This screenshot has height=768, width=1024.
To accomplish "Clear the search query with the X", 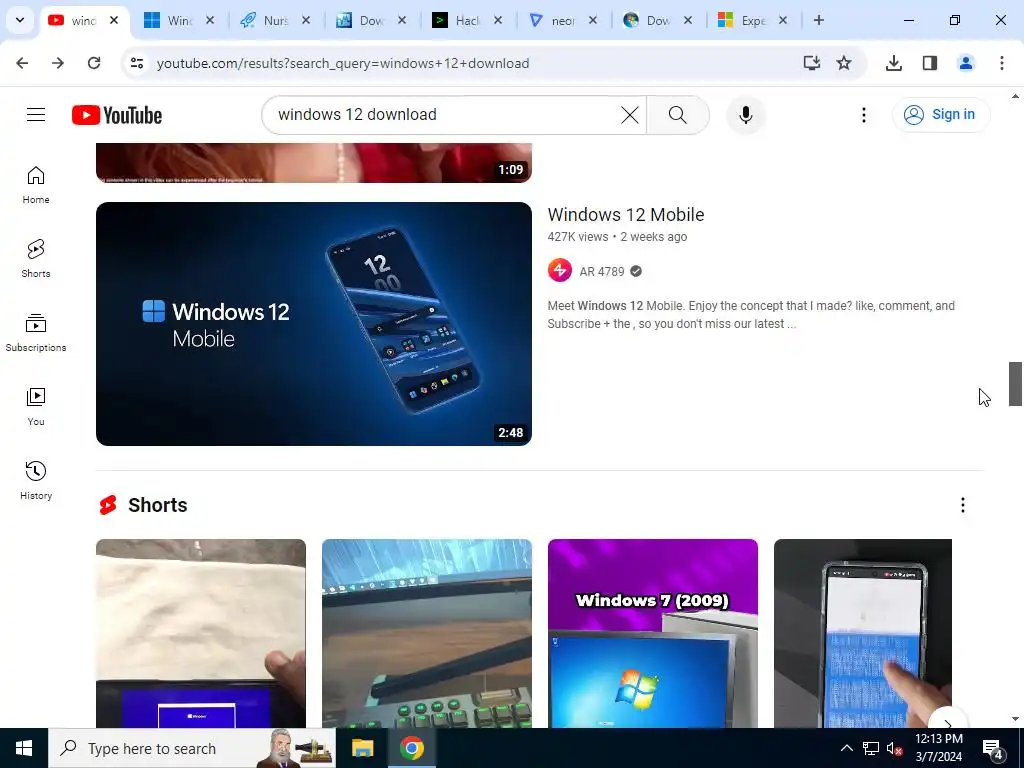I will tap(630, 115).
